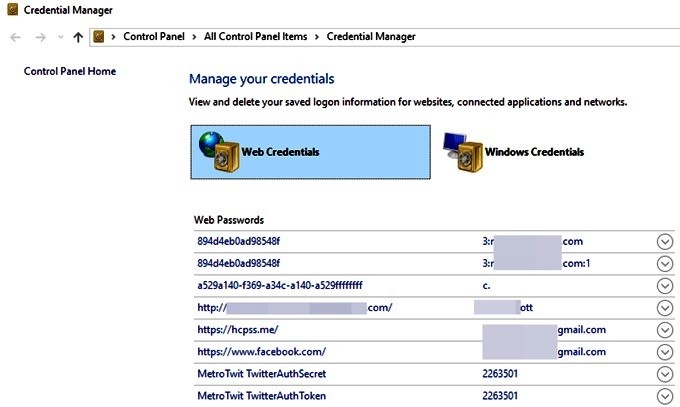Click the first 894d4eb0ad98548f text
The image size is (680, 407).
239,241
